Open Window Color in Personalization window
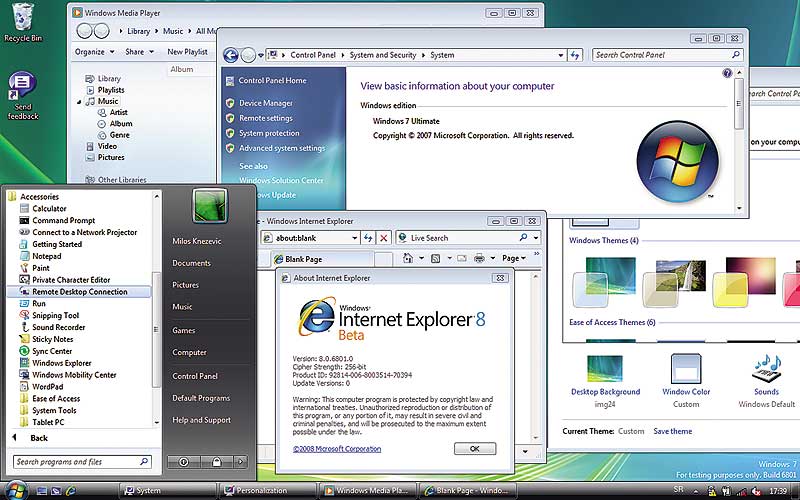 (x=686, y=381)
